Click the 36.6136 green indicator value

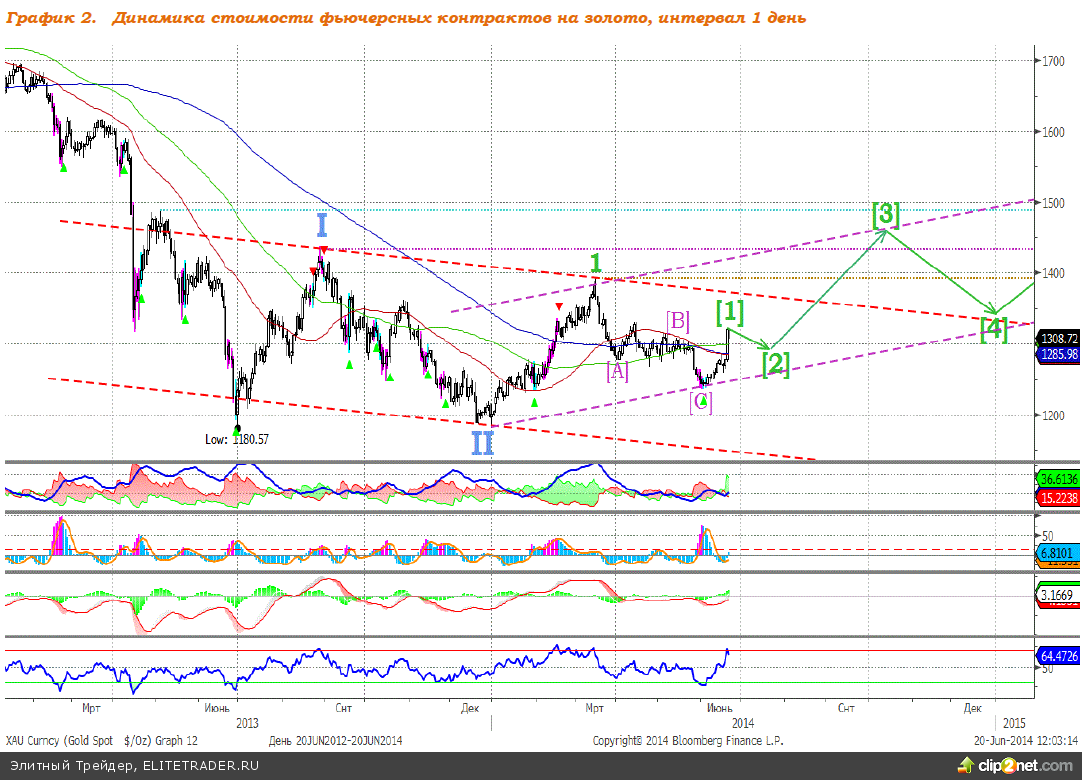point(1058,480)
